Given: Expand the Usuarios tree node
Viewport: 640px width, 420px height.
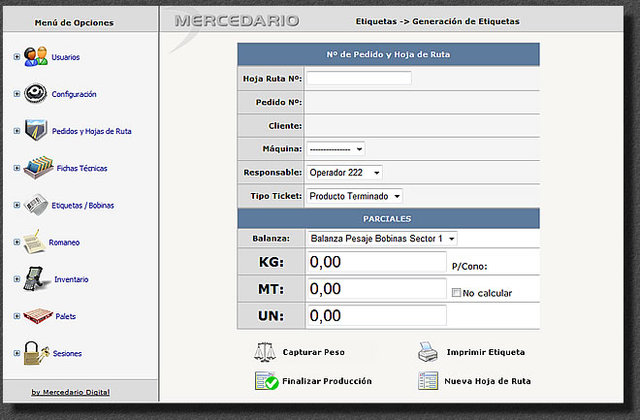Looking at the screenshot, I should [17, 57].
